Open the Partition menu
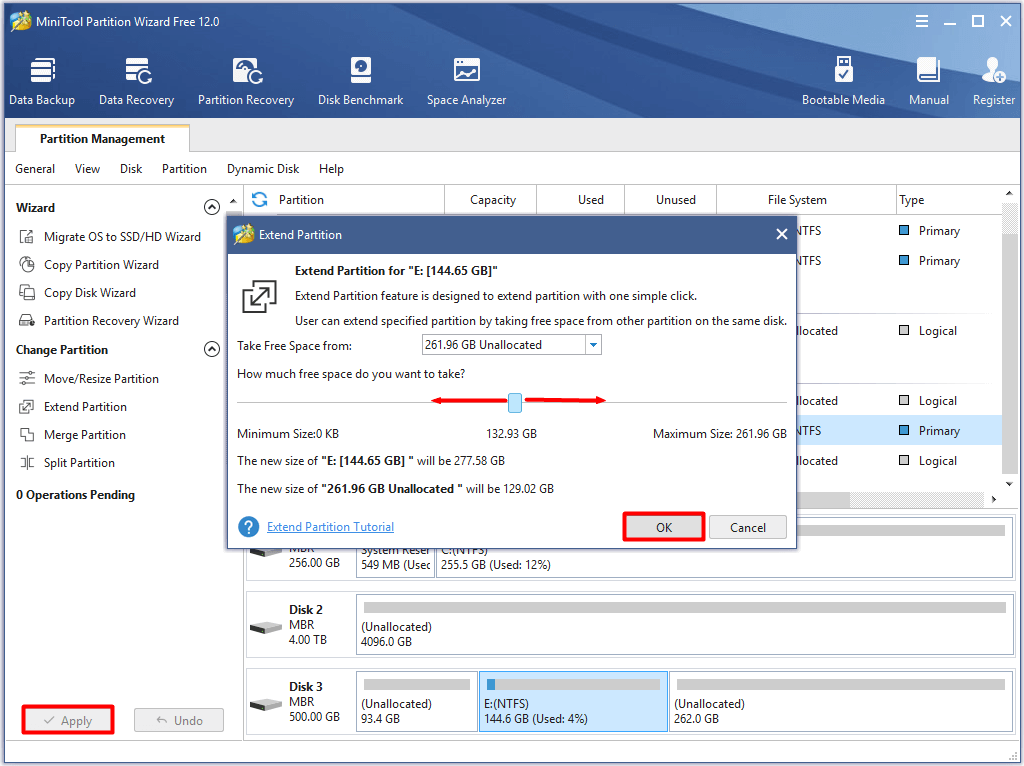Image resolution: width=1024 pixels, height=766 pixels. (184, 169)
